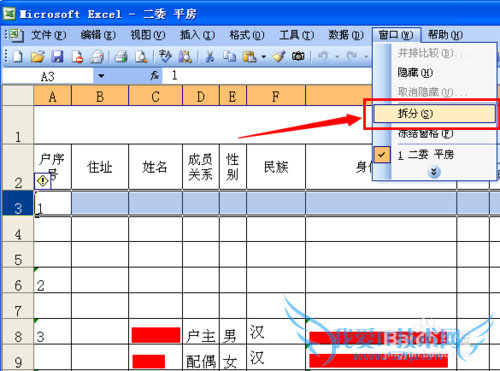This screenshot has height=371, width=500.
Task: Select row 3 header
Action: pos(18,203)
